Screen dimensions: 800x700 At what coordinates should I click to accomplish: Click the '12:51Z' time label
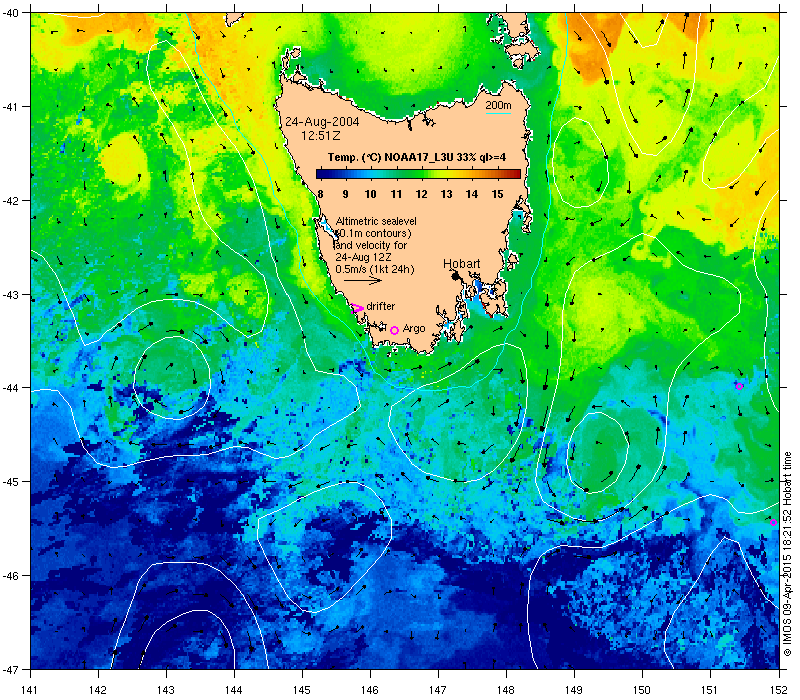[320, 136]
